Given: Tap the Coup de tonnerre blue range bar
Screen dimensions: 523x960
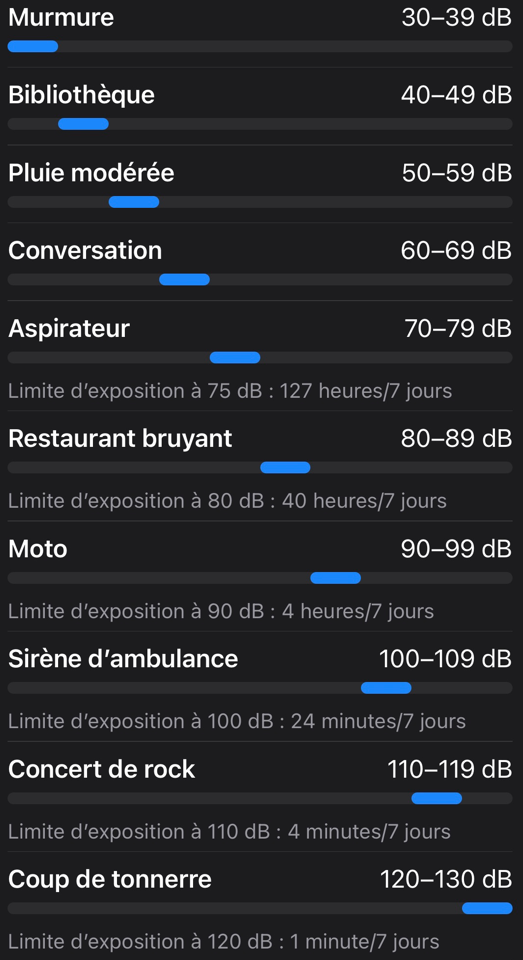Looking at the screenshot, I should point(487,908).
